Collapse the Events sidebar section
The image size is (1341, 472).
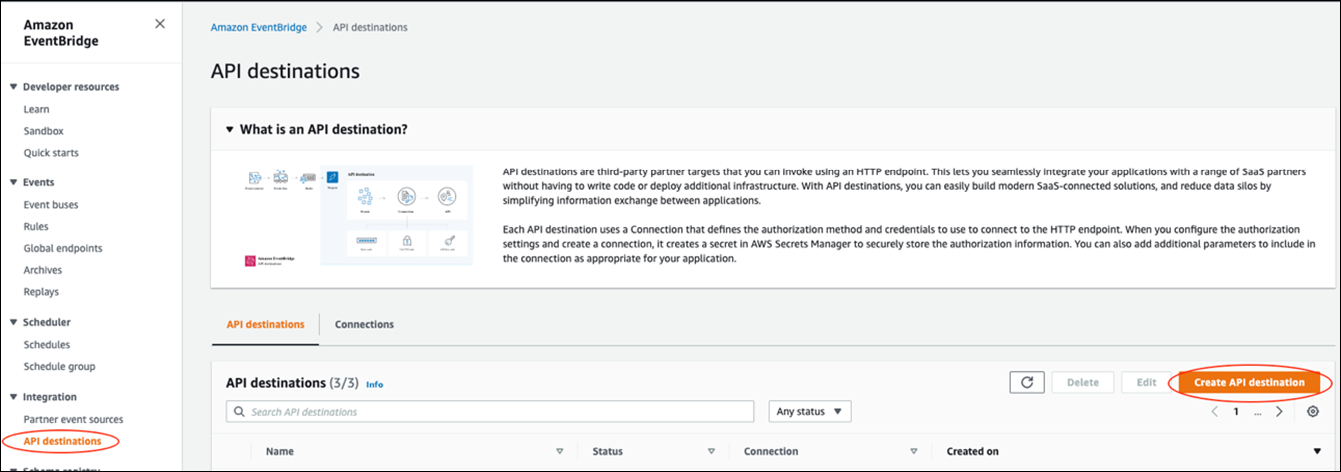click(13, 182)
